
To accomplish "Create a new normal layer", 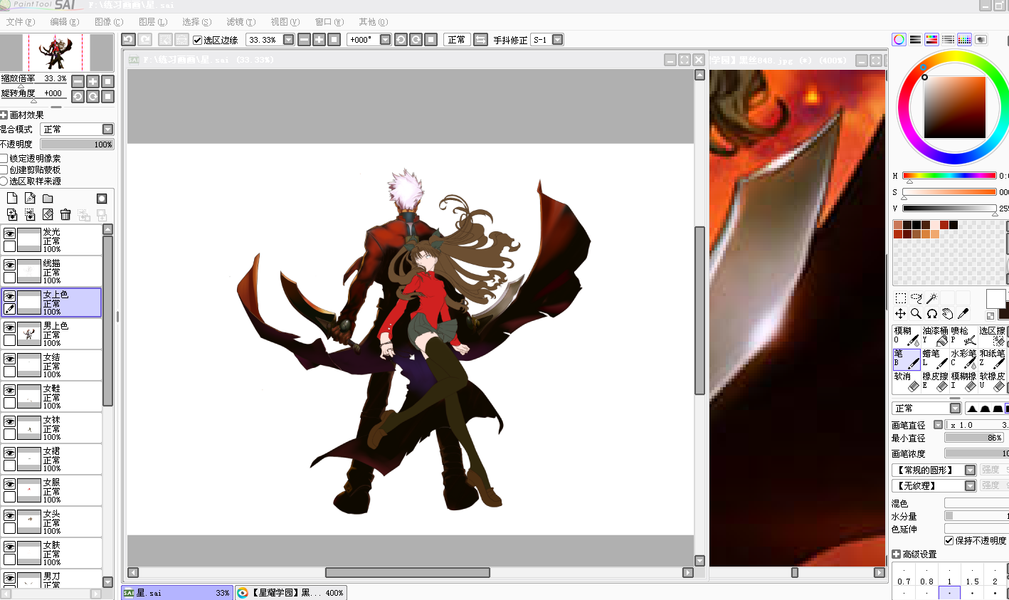I will pos(12,198).
